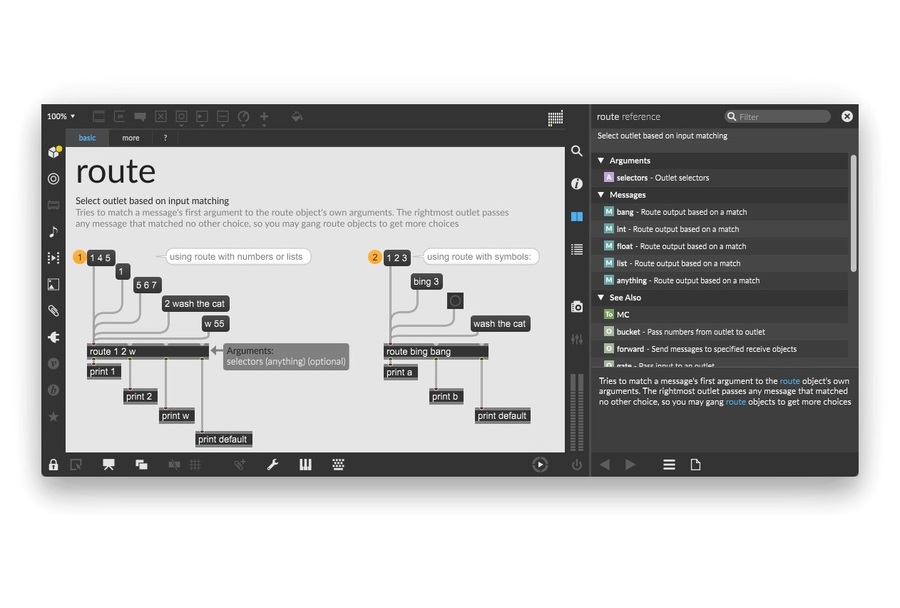This screenshot has width=900, height=608.
Task: Click the reference panel scrollbar
Action: pyautogui.click(x=853, y=214)
